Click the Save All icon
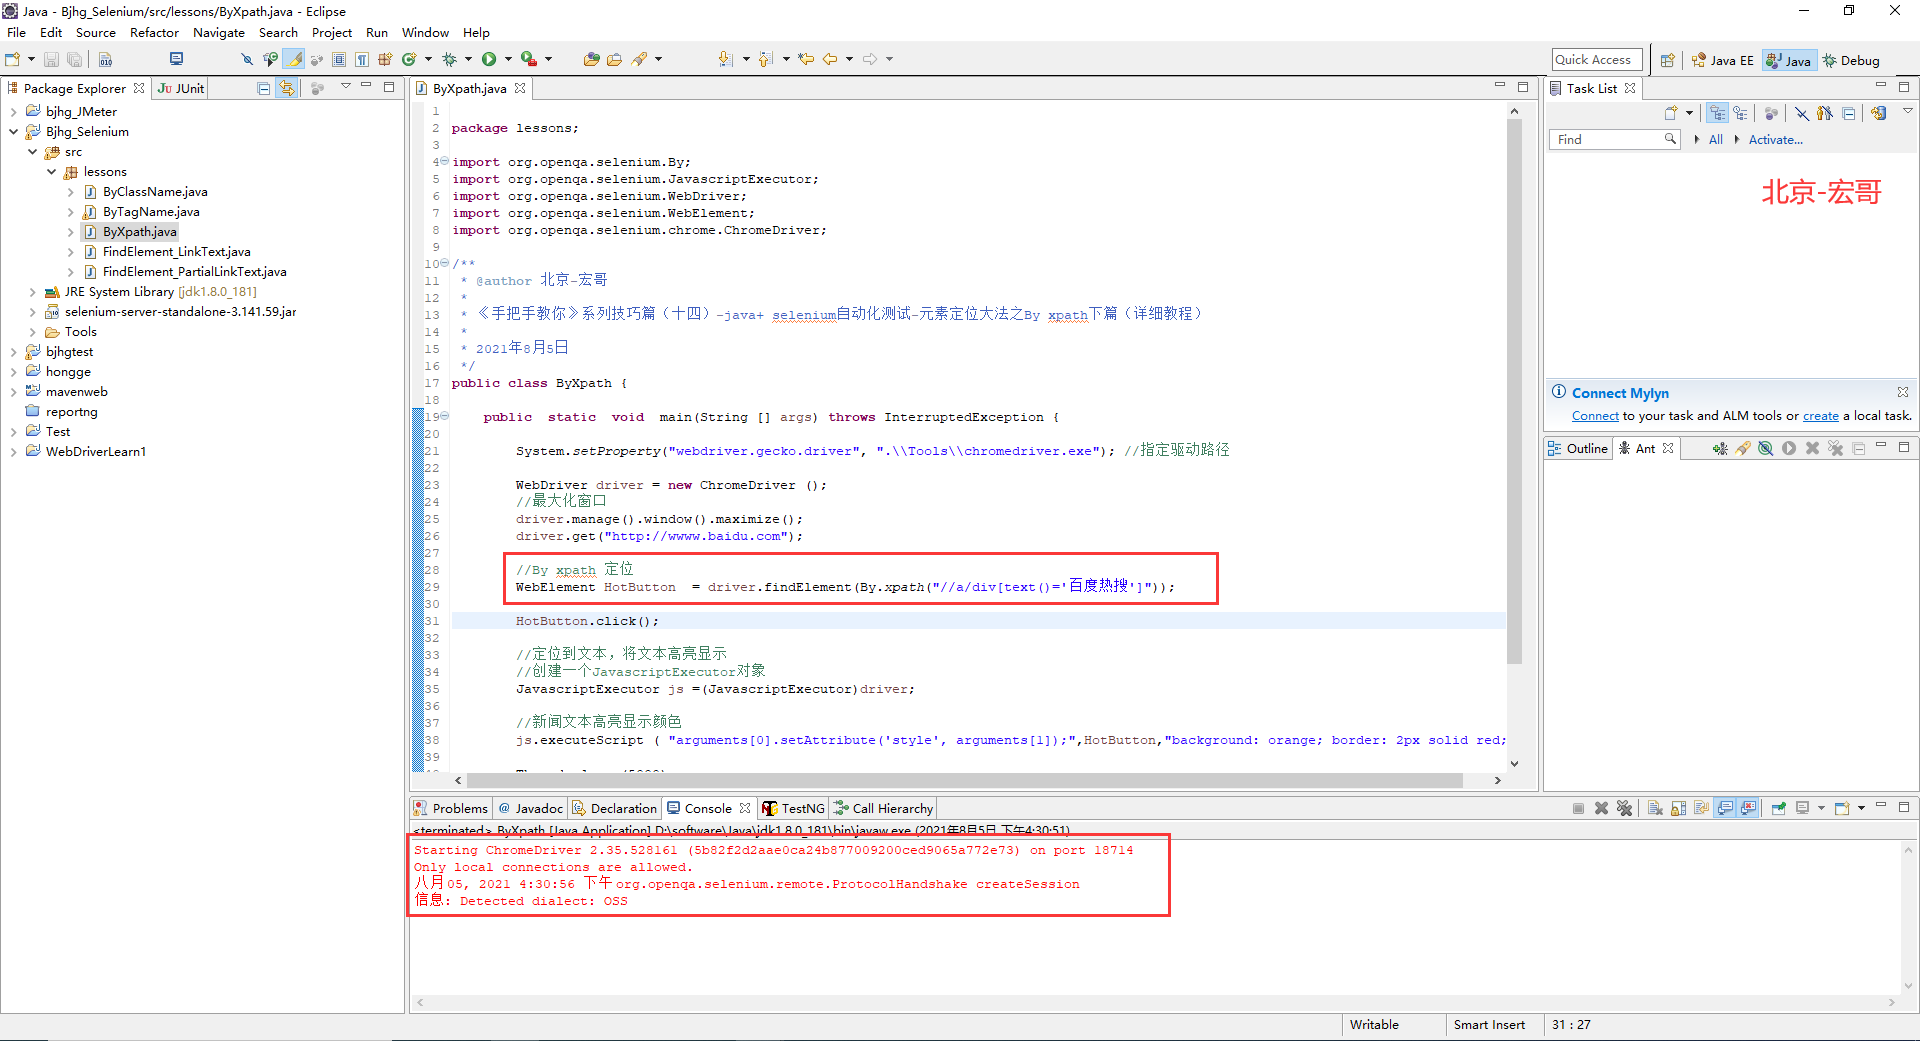The height and width of the screenshot is (1041, 1920). [74, 59]
